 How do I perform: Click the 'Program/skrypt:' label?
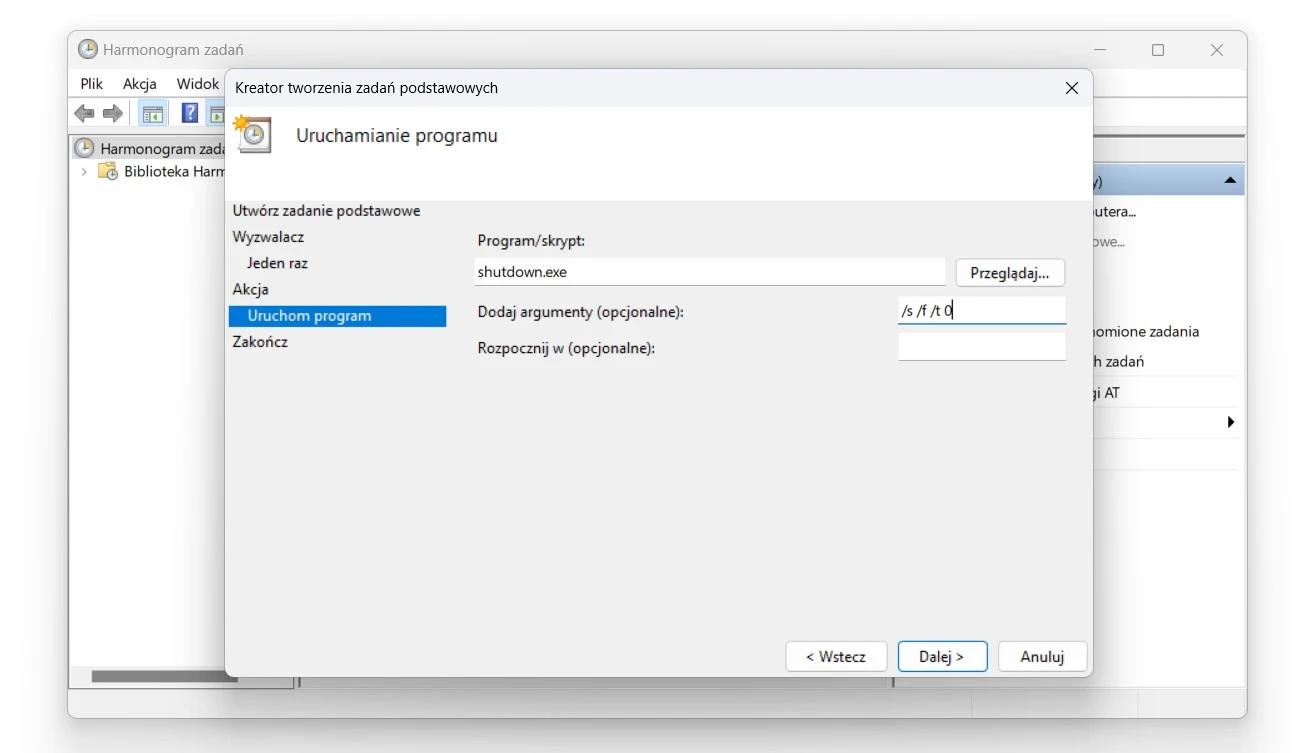click(531, 241)
